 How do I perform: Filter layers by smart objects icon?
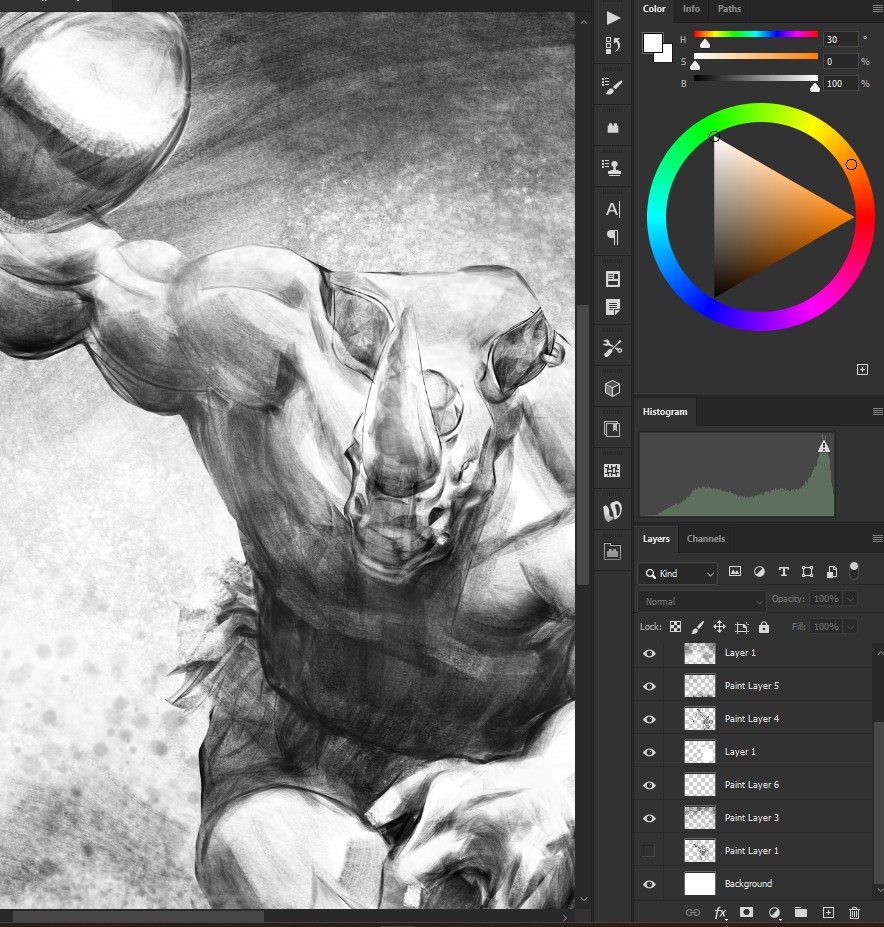(x=831, y=571)
